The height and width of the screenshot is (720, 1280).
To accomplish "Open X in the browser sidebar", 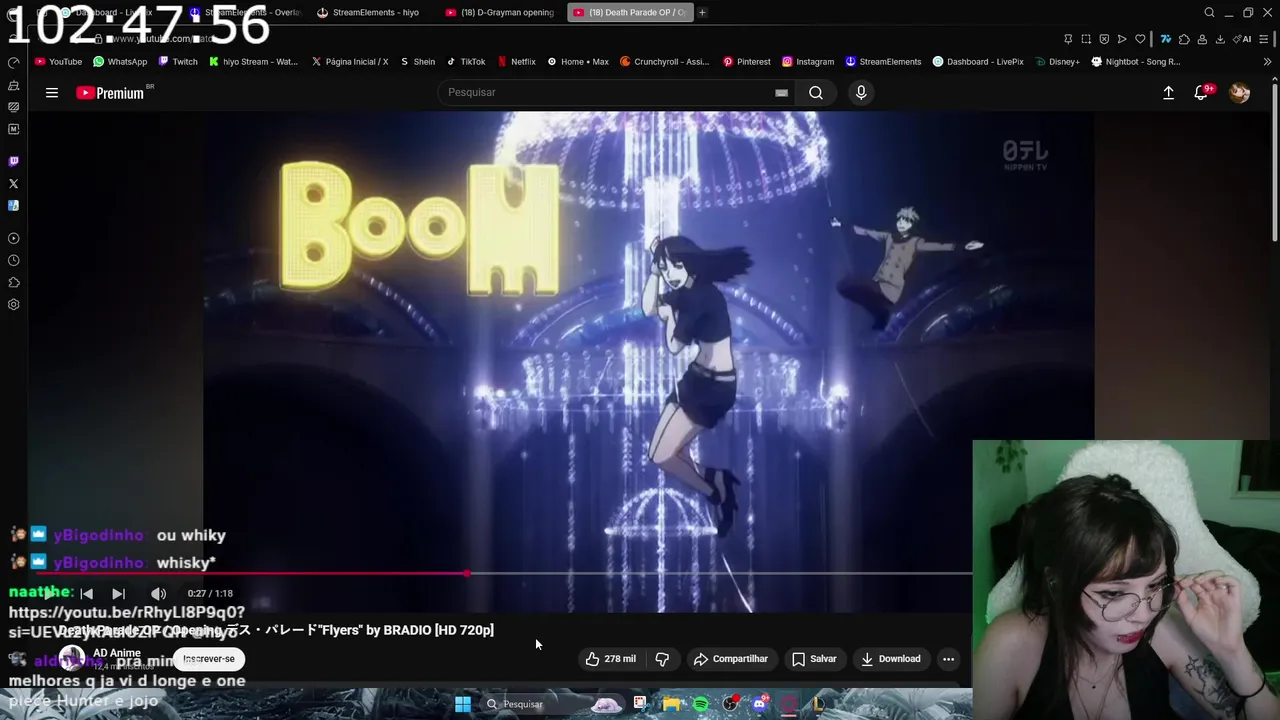I will pyautogui.click(x=13, y=184).
